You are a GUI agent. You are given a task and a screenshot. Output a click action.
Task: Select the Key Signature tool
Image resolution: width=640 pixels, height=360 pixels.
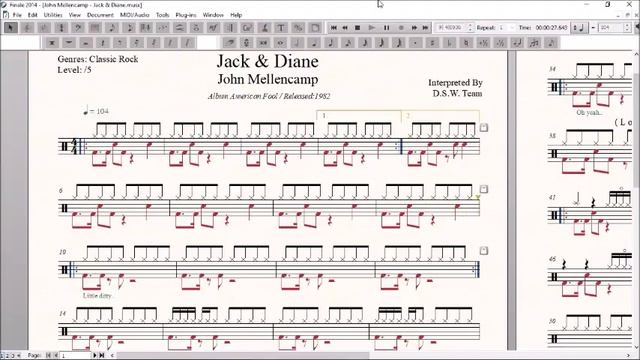(x=44, y=28)
